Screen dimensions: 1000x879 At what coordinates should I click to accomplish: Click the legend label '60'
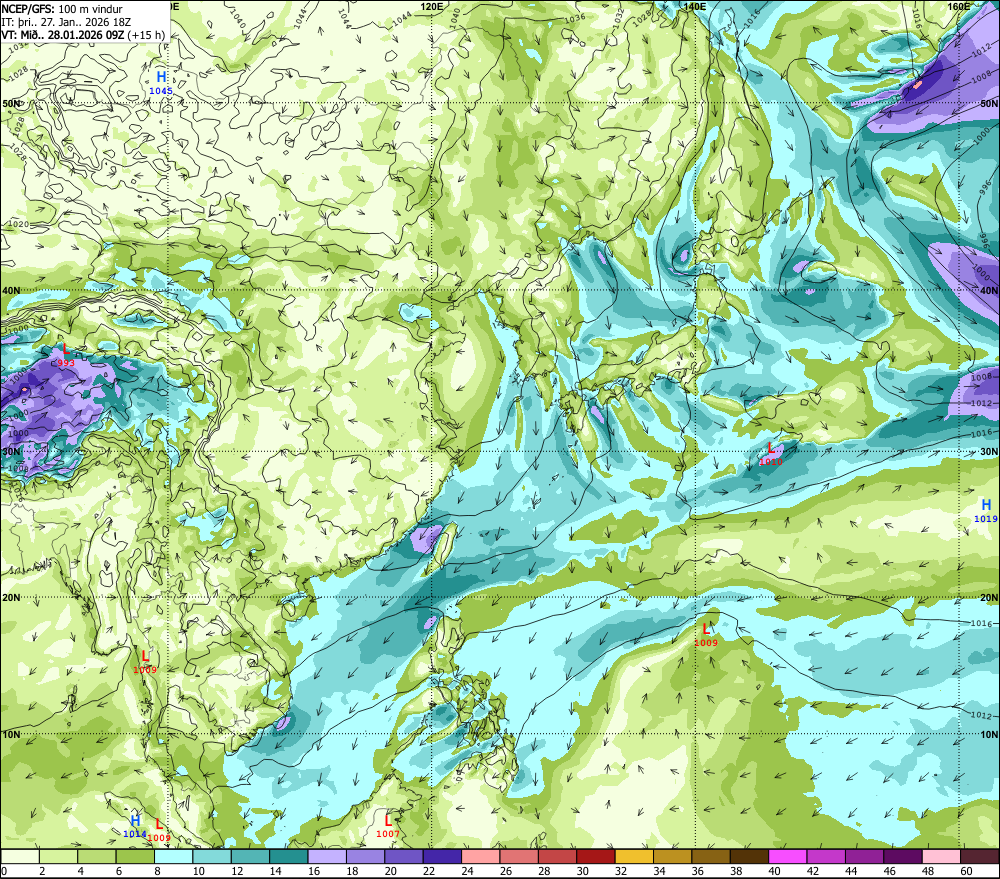[966, 871]
